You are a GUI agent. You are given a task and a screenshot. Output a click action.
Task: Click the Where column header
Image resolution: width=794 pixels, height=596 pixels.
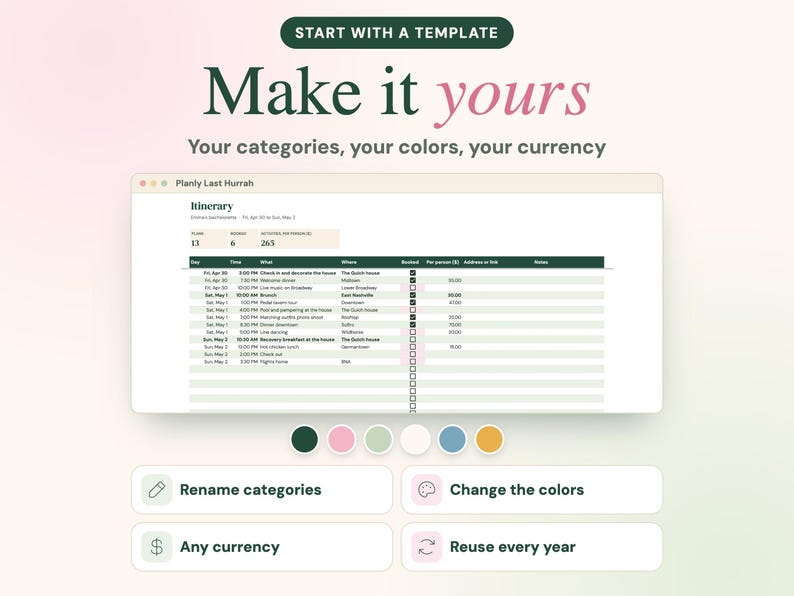click(349, 262)
